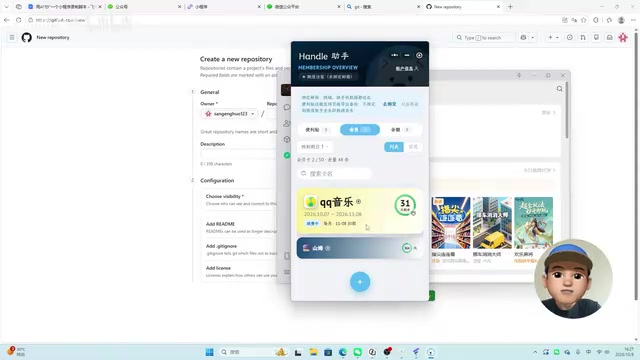
Task: Click the Handle 助手 search card name field
Action: coord(334,173)
